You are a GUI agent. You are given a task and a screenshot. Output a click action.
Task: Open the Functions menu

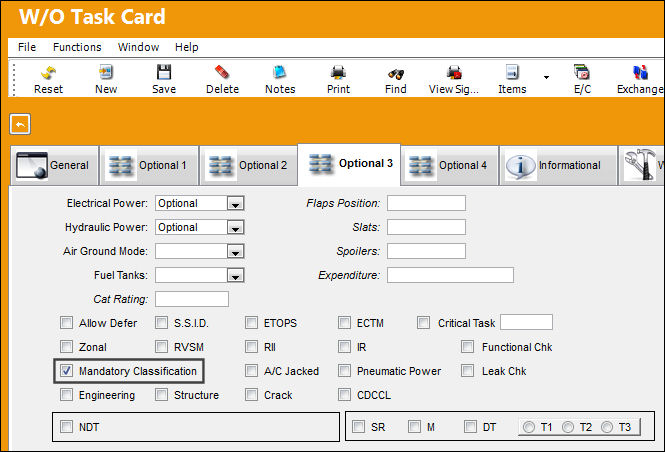click(77, 47)
